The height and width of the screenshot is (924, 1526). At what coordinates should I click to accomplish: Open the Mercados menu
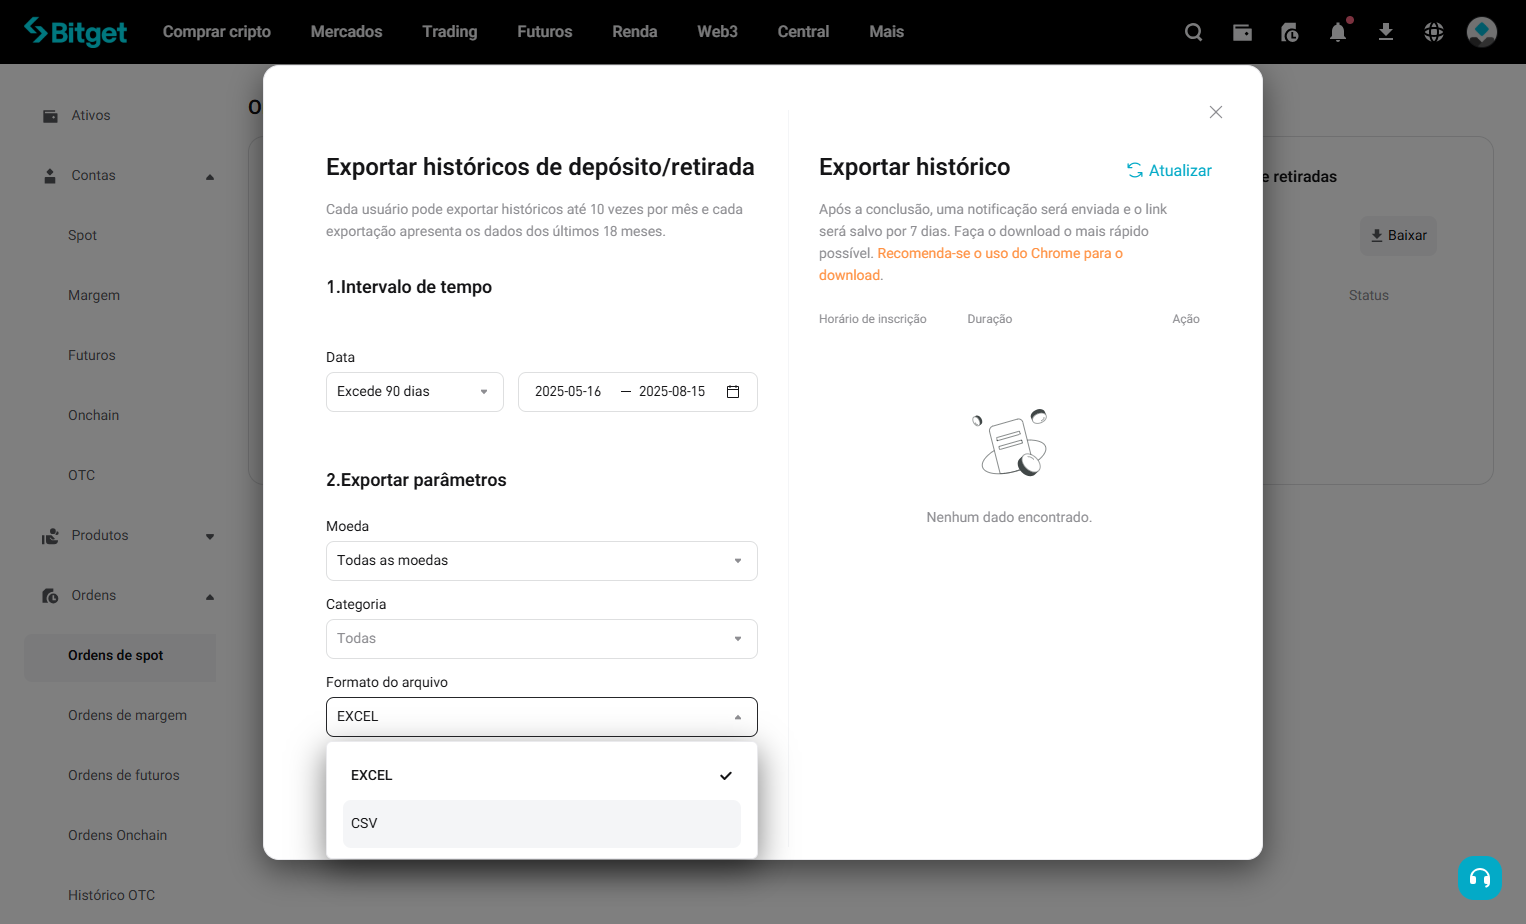(x=347, y=32)
